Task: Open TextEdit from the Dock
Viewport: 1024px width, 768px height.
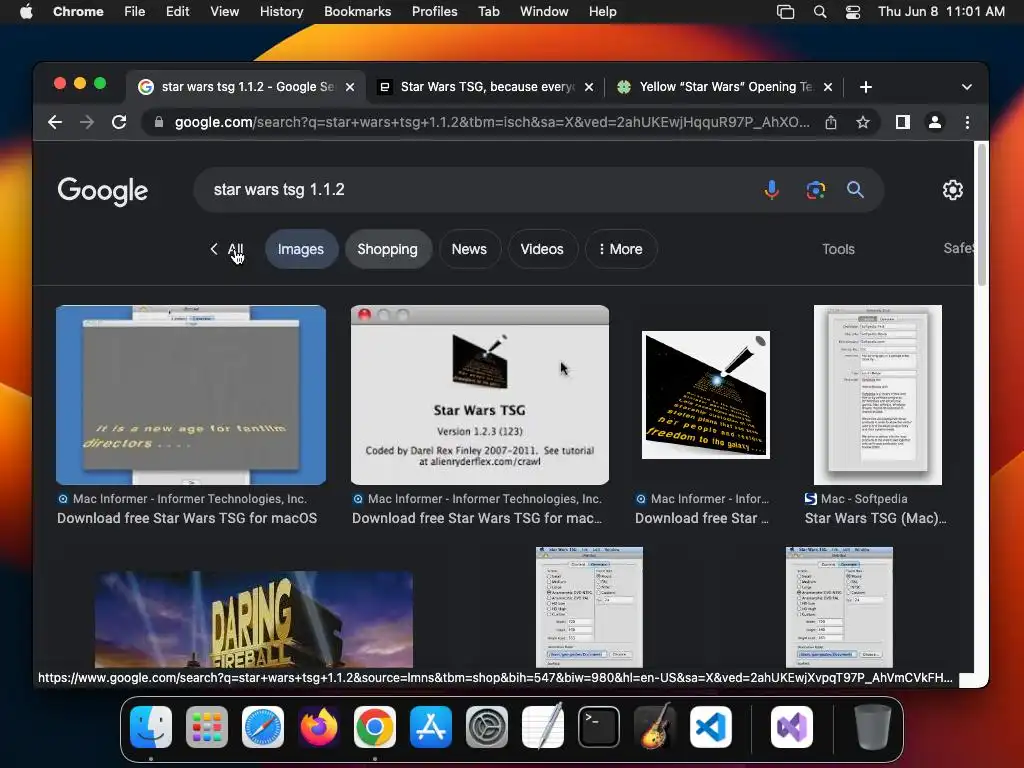Action: click(x=543, y=727)
